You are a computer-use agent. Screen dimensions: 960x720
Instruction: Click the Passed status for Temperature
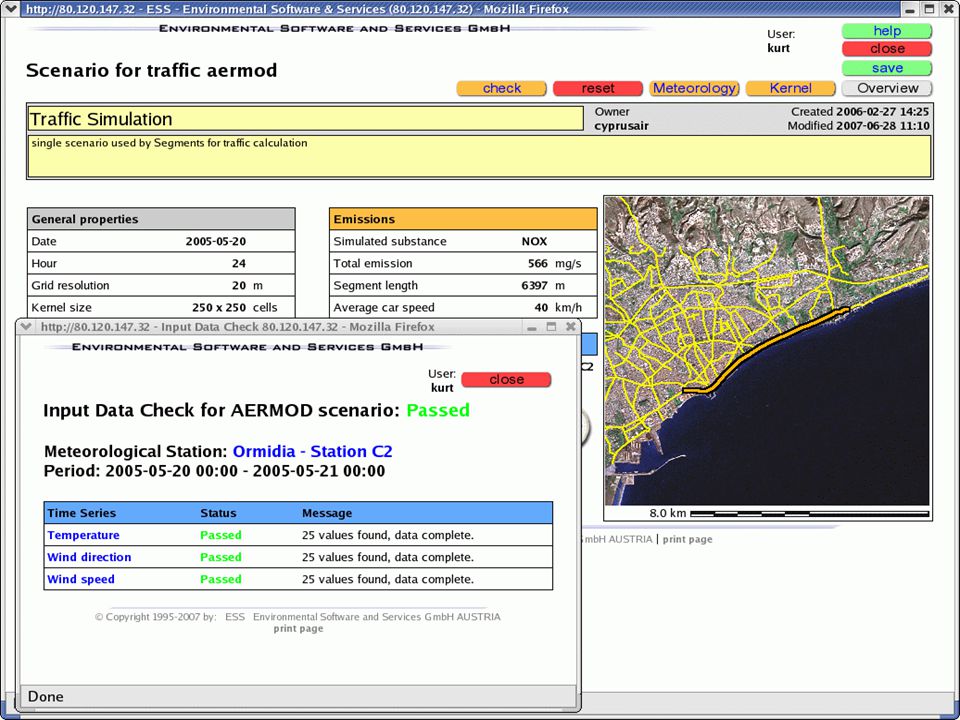[x=221, y=535]
